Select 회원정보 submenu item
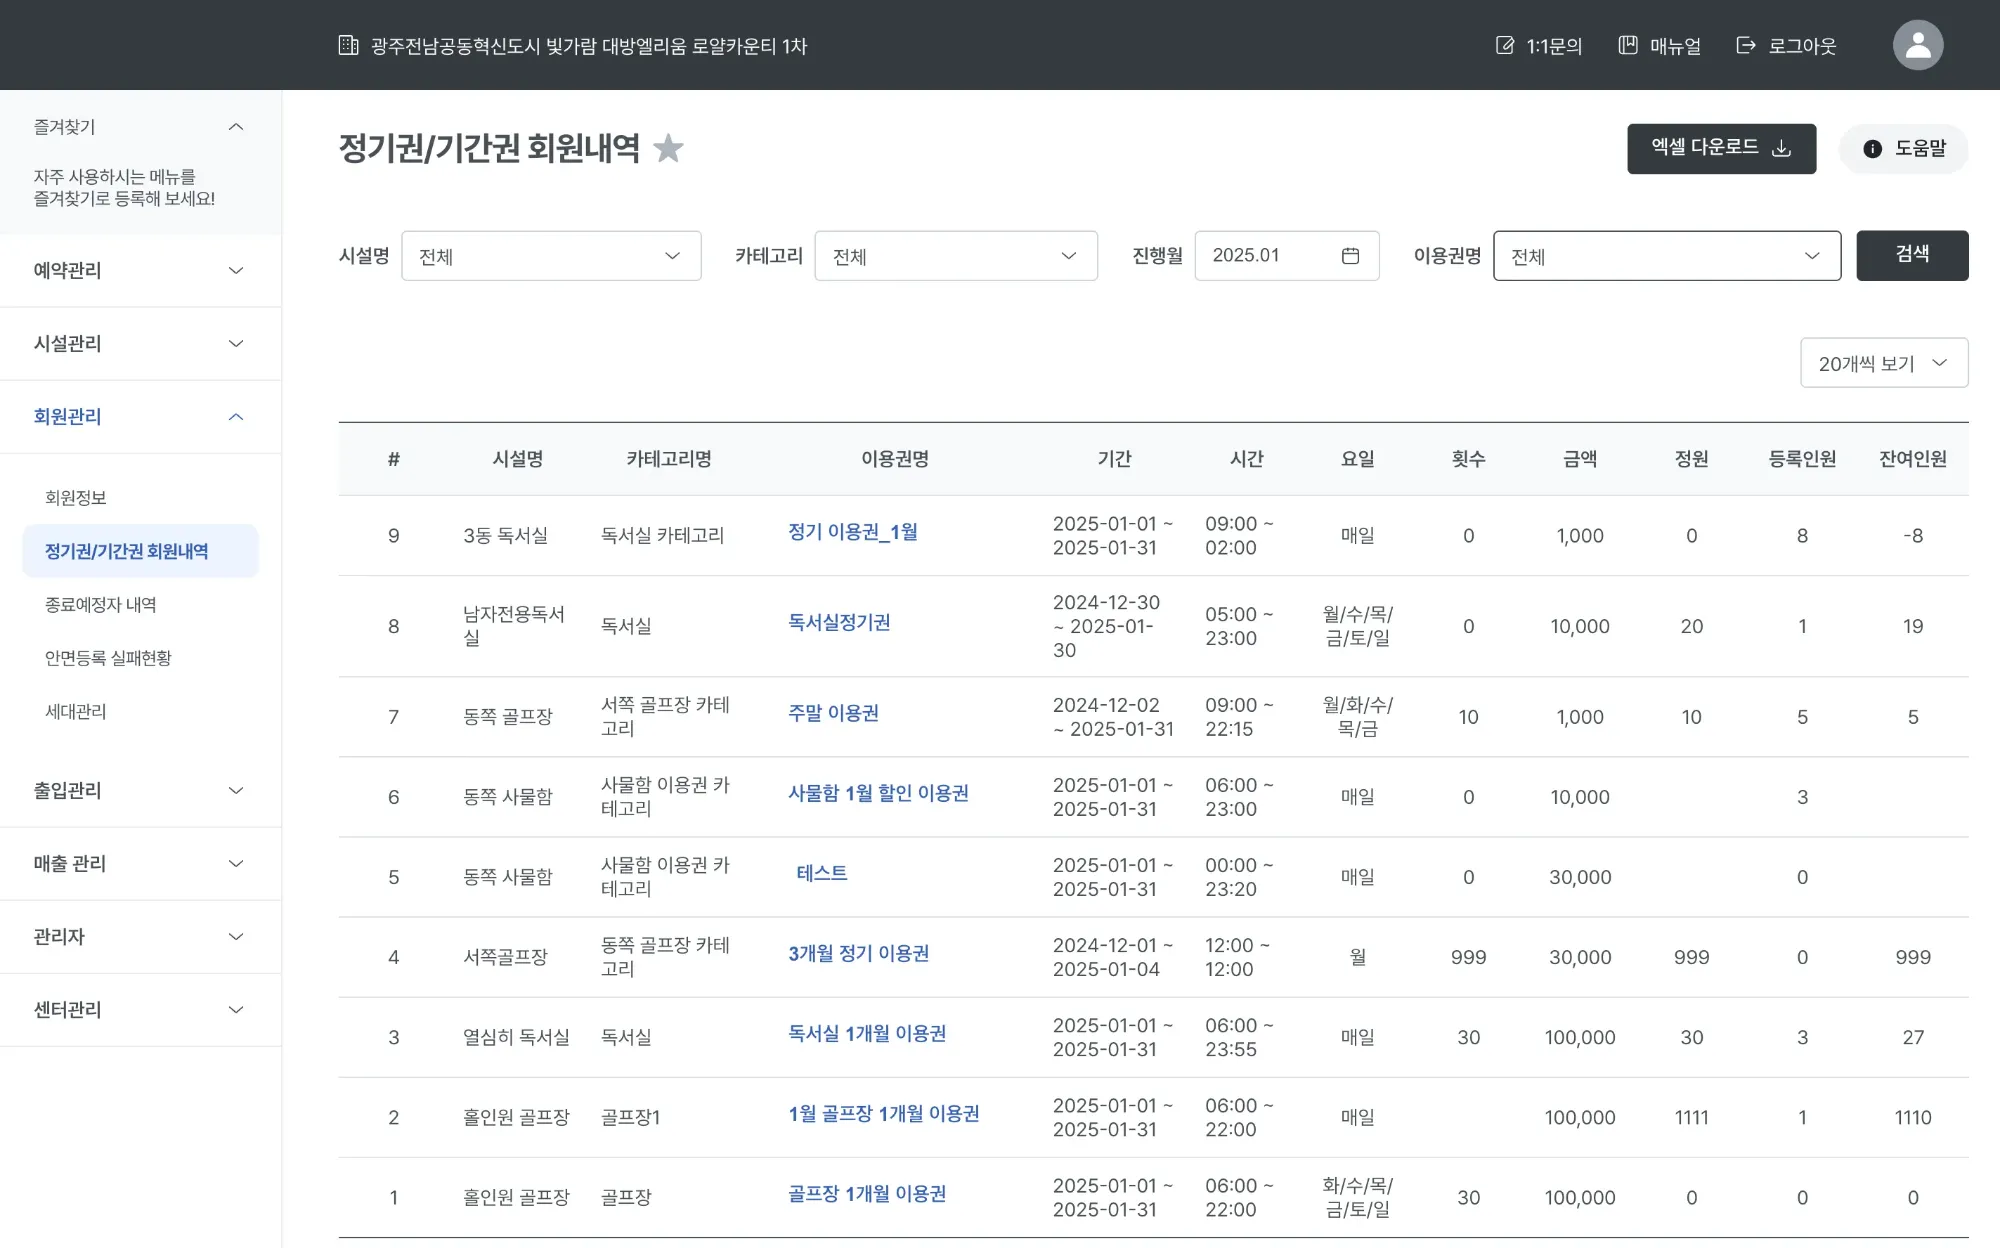 pos(76,498)
